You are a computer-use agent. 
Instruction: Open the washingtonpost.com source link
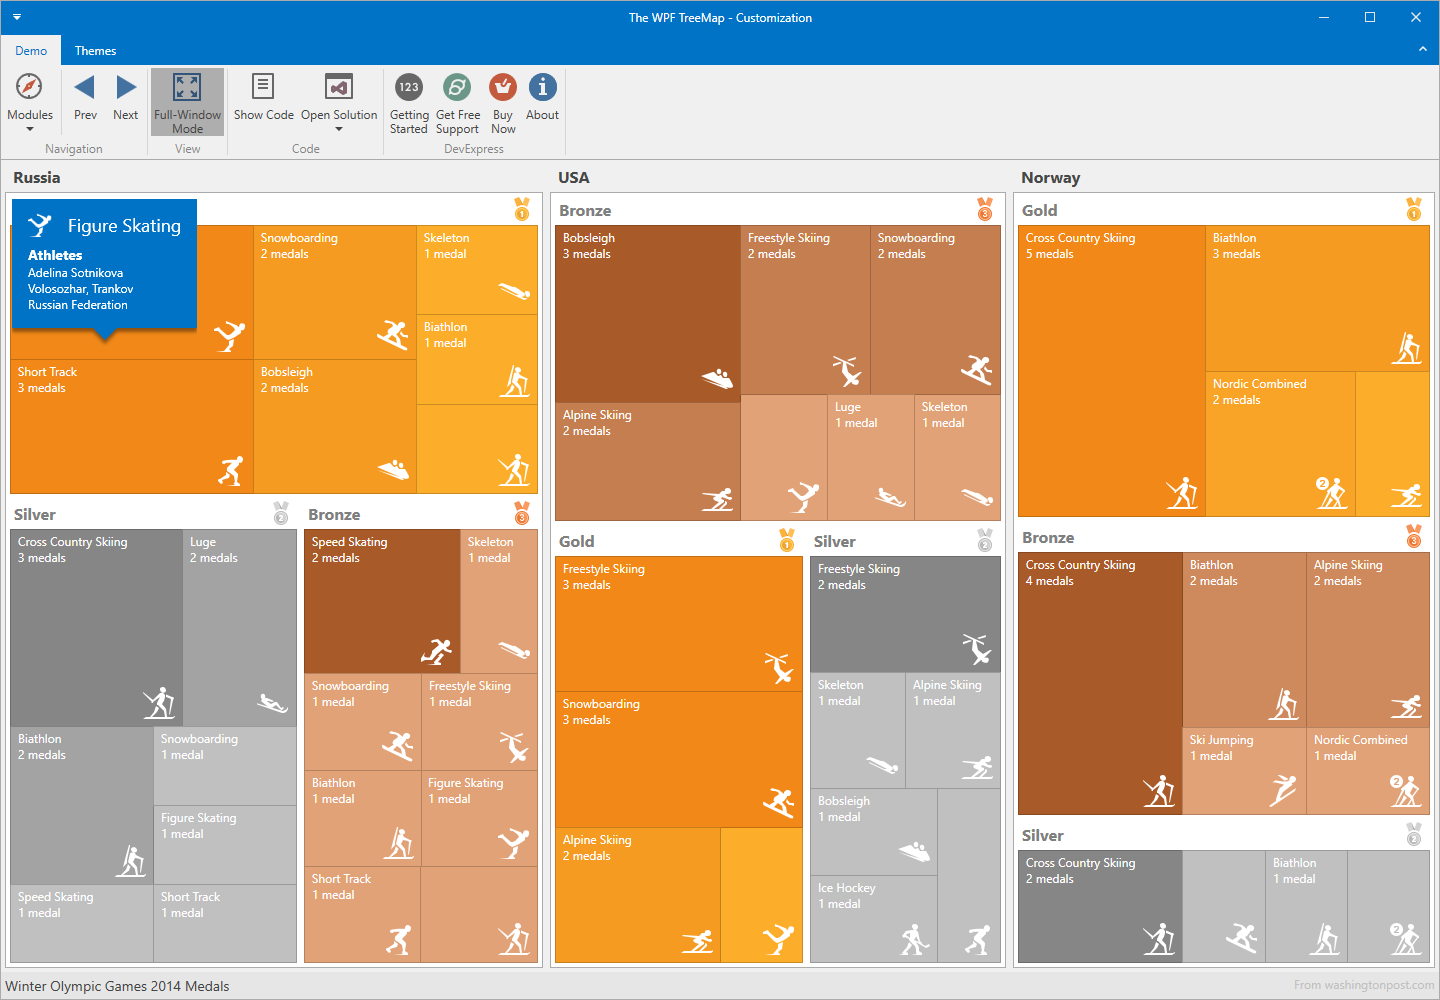pos(1366,986)
